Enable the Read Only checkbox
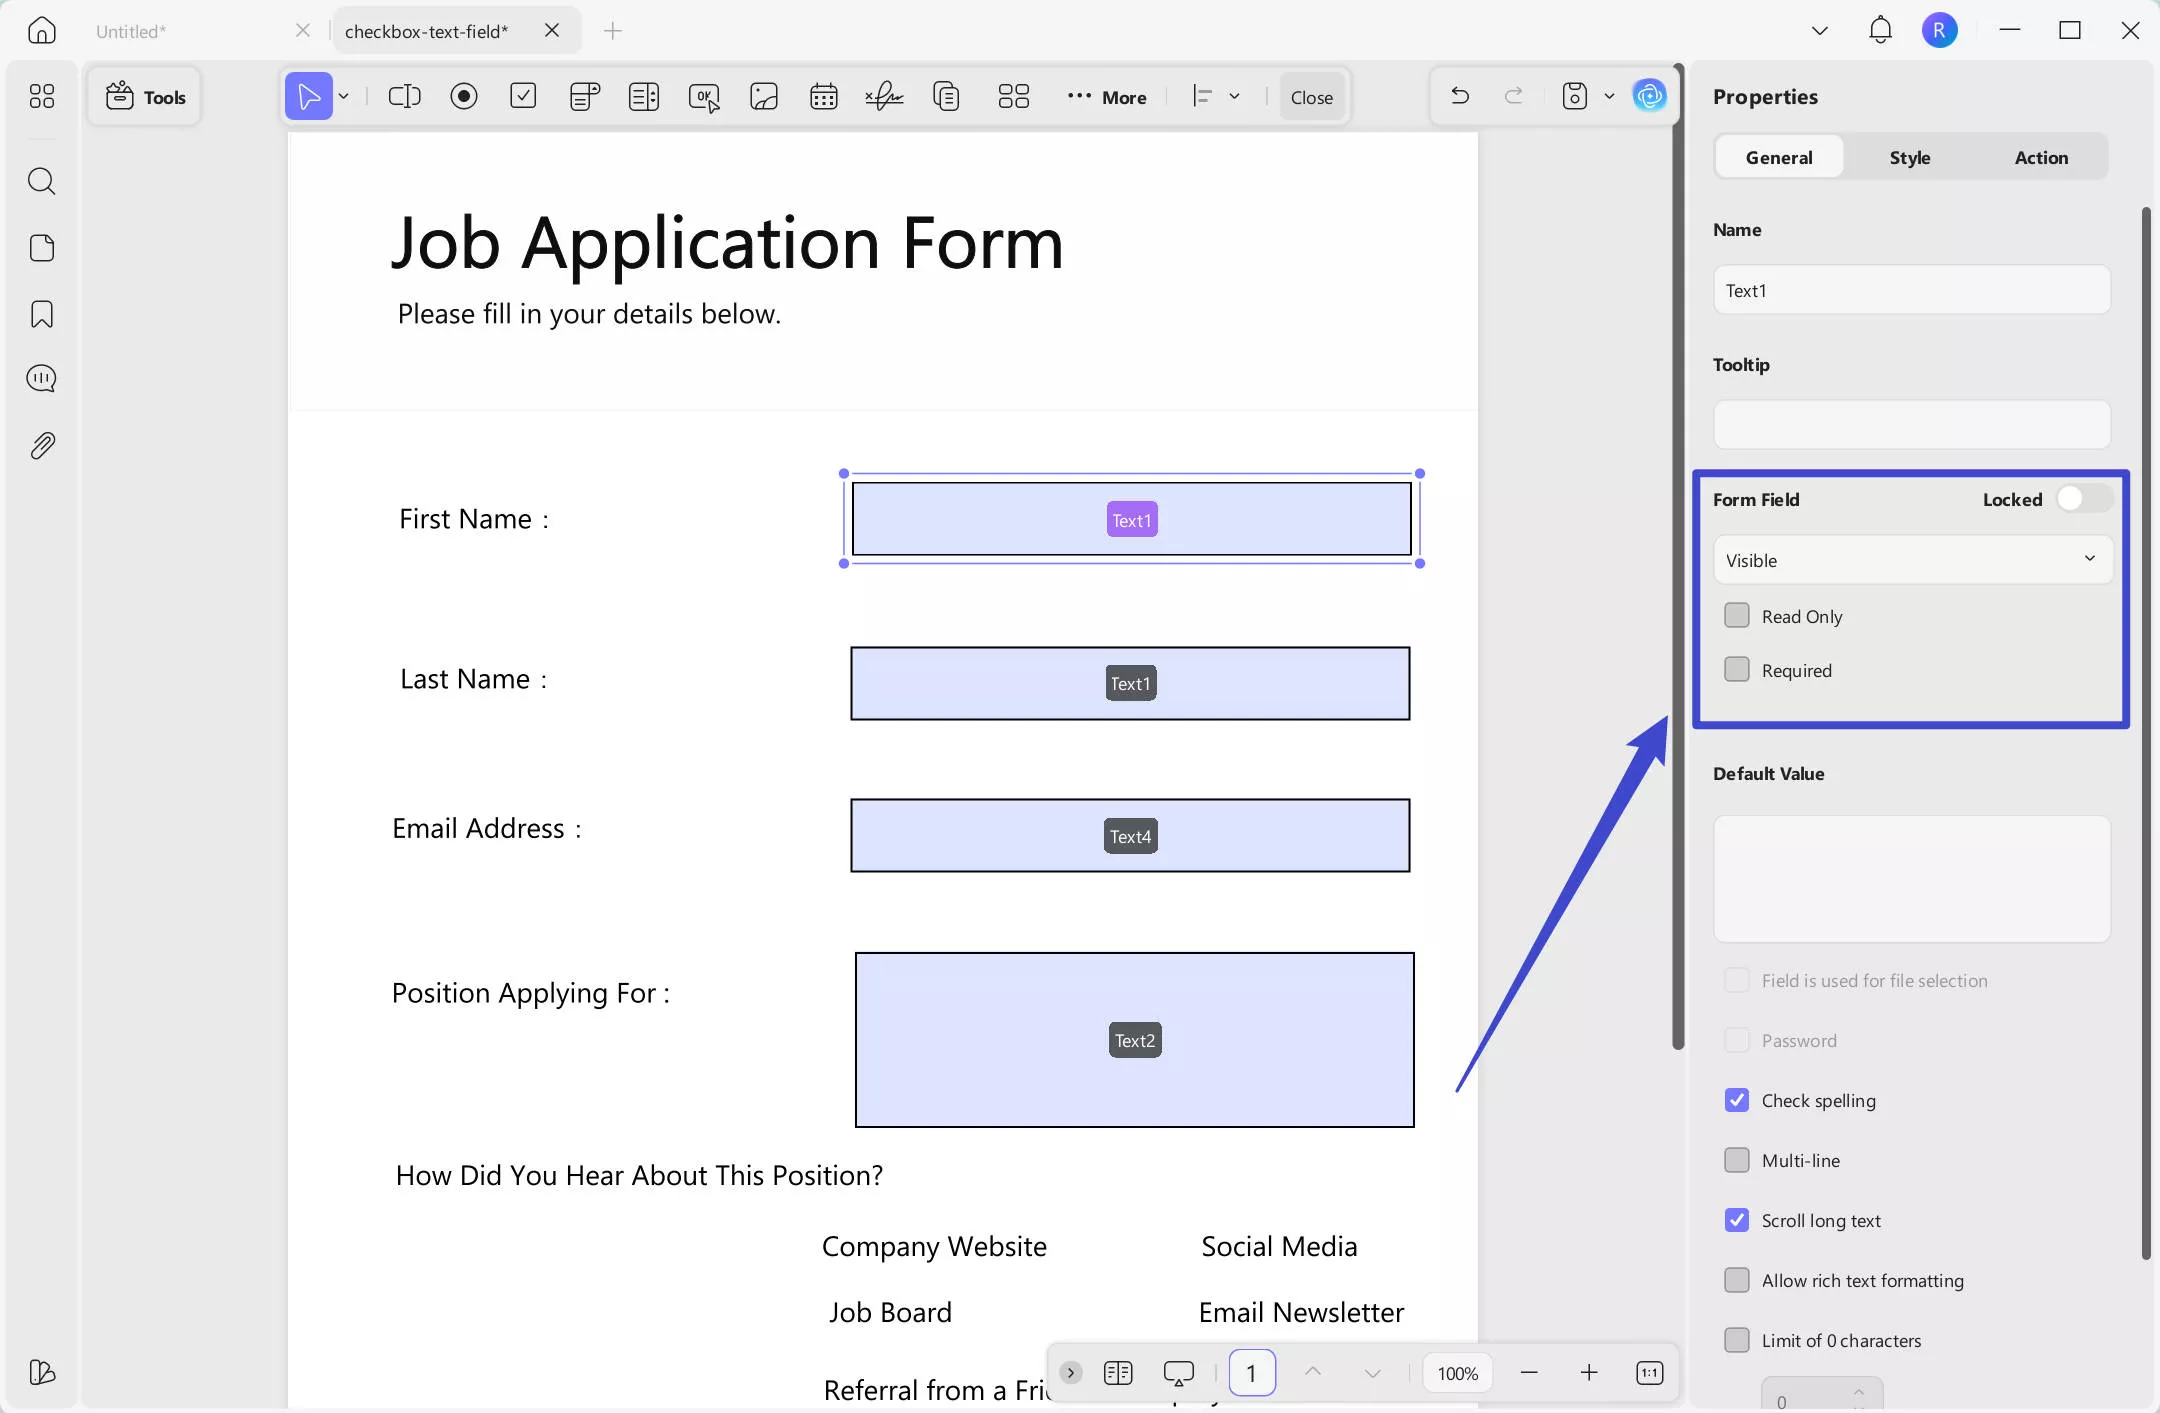The image size is (2160, 1413). (x=1737, y=616)
